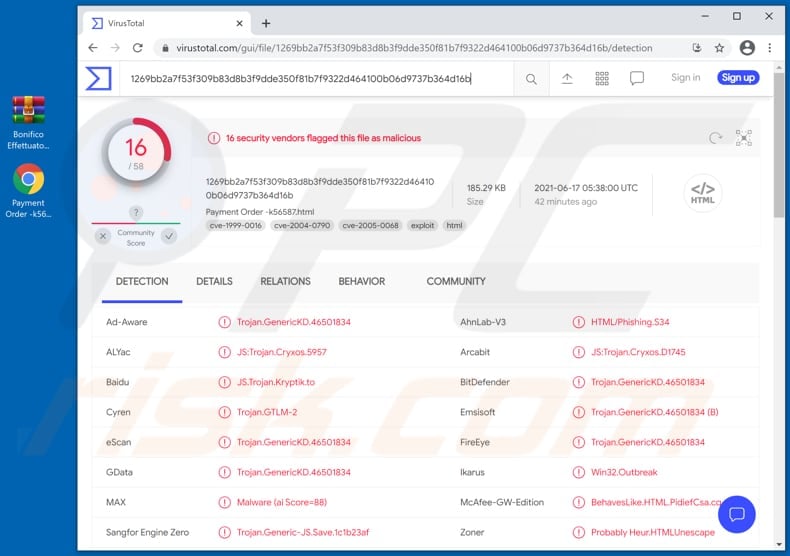Open a new browser tab
The image size is (790, 556).
266,23
